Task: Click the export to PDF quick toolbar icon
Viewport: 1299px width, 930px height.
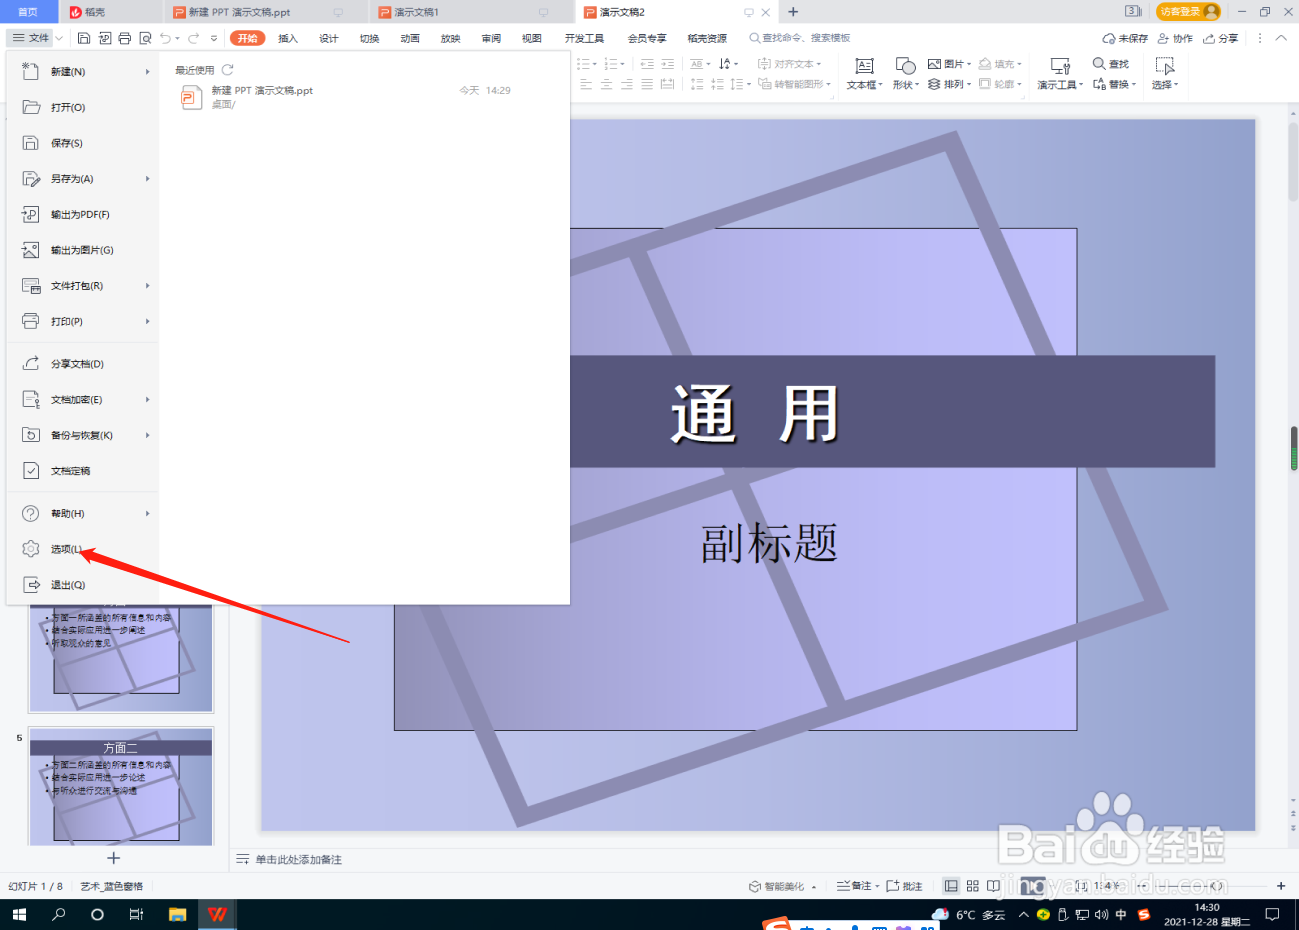Action: click(x=105, y=38)
